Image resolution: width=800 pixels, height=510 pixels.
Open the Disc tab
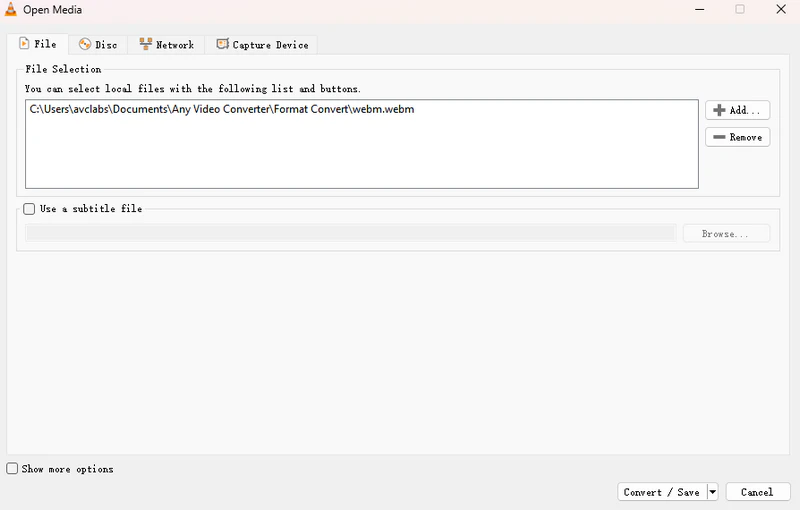coord(98,45)
